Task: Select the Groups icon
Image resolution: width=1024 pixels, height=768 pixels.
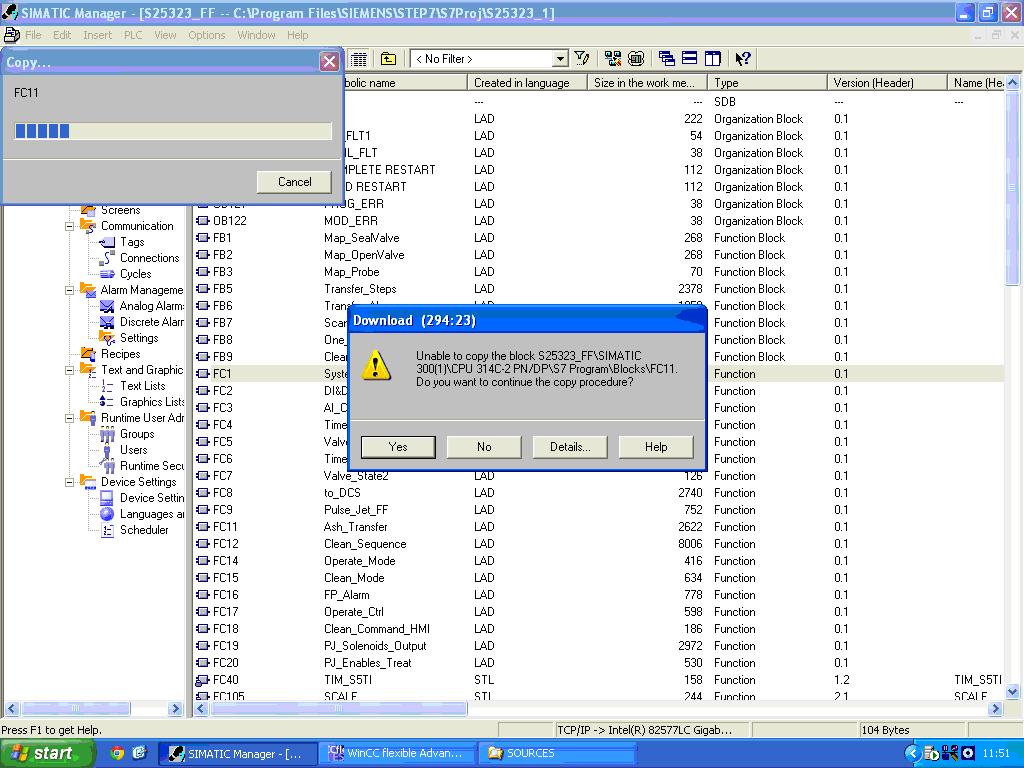Action: click(x=107, y=434)
